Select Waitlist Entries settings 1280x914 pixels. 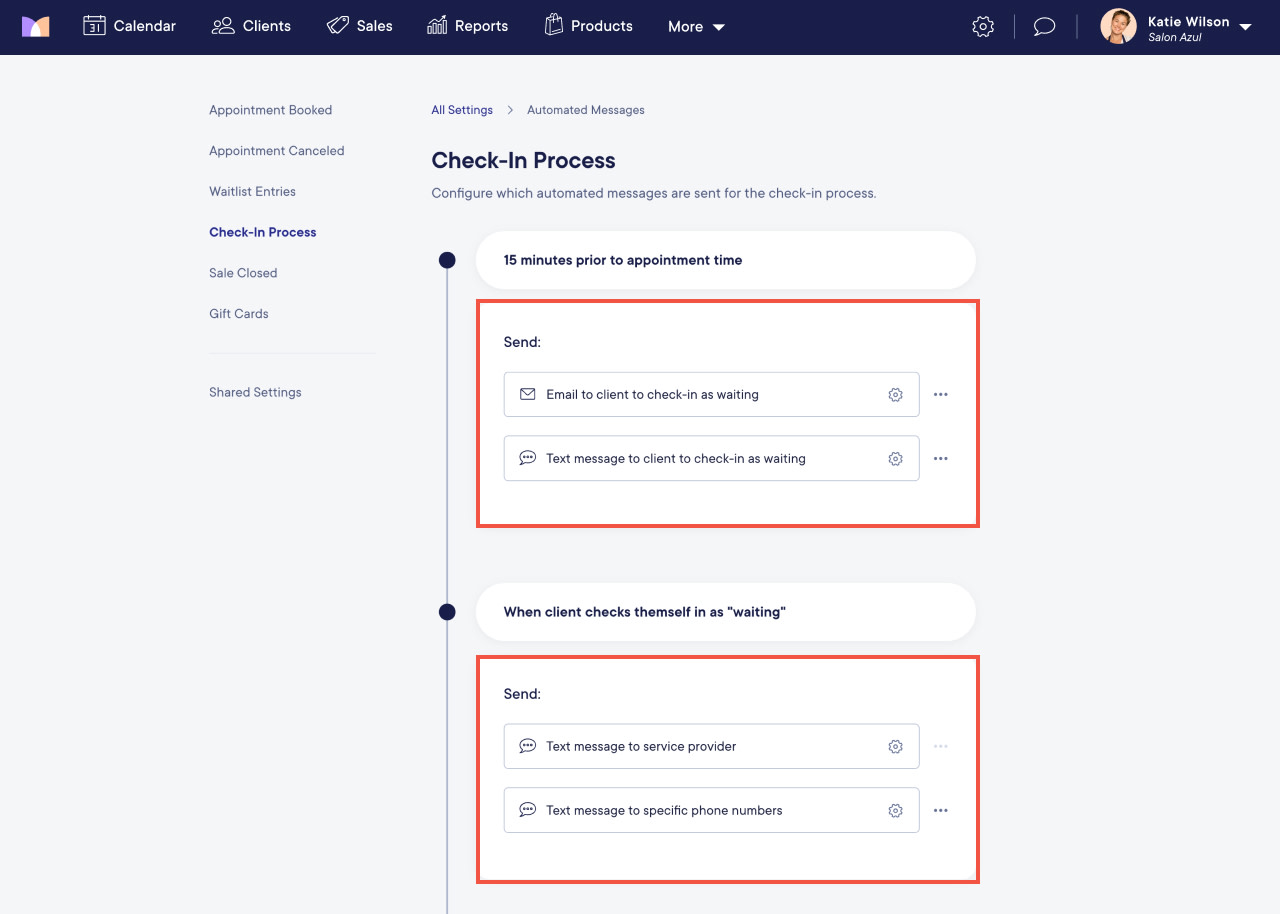point(252,191)
